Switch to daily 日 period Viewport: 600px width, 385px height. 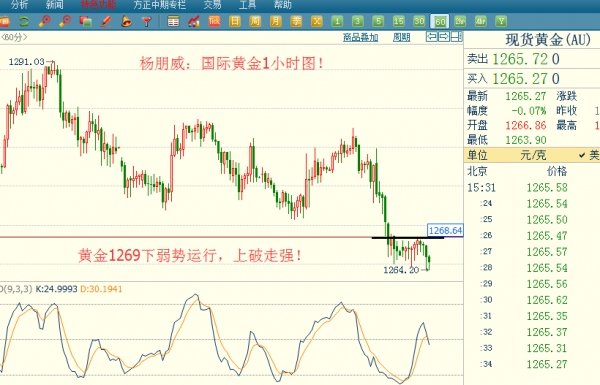point(235,21)
